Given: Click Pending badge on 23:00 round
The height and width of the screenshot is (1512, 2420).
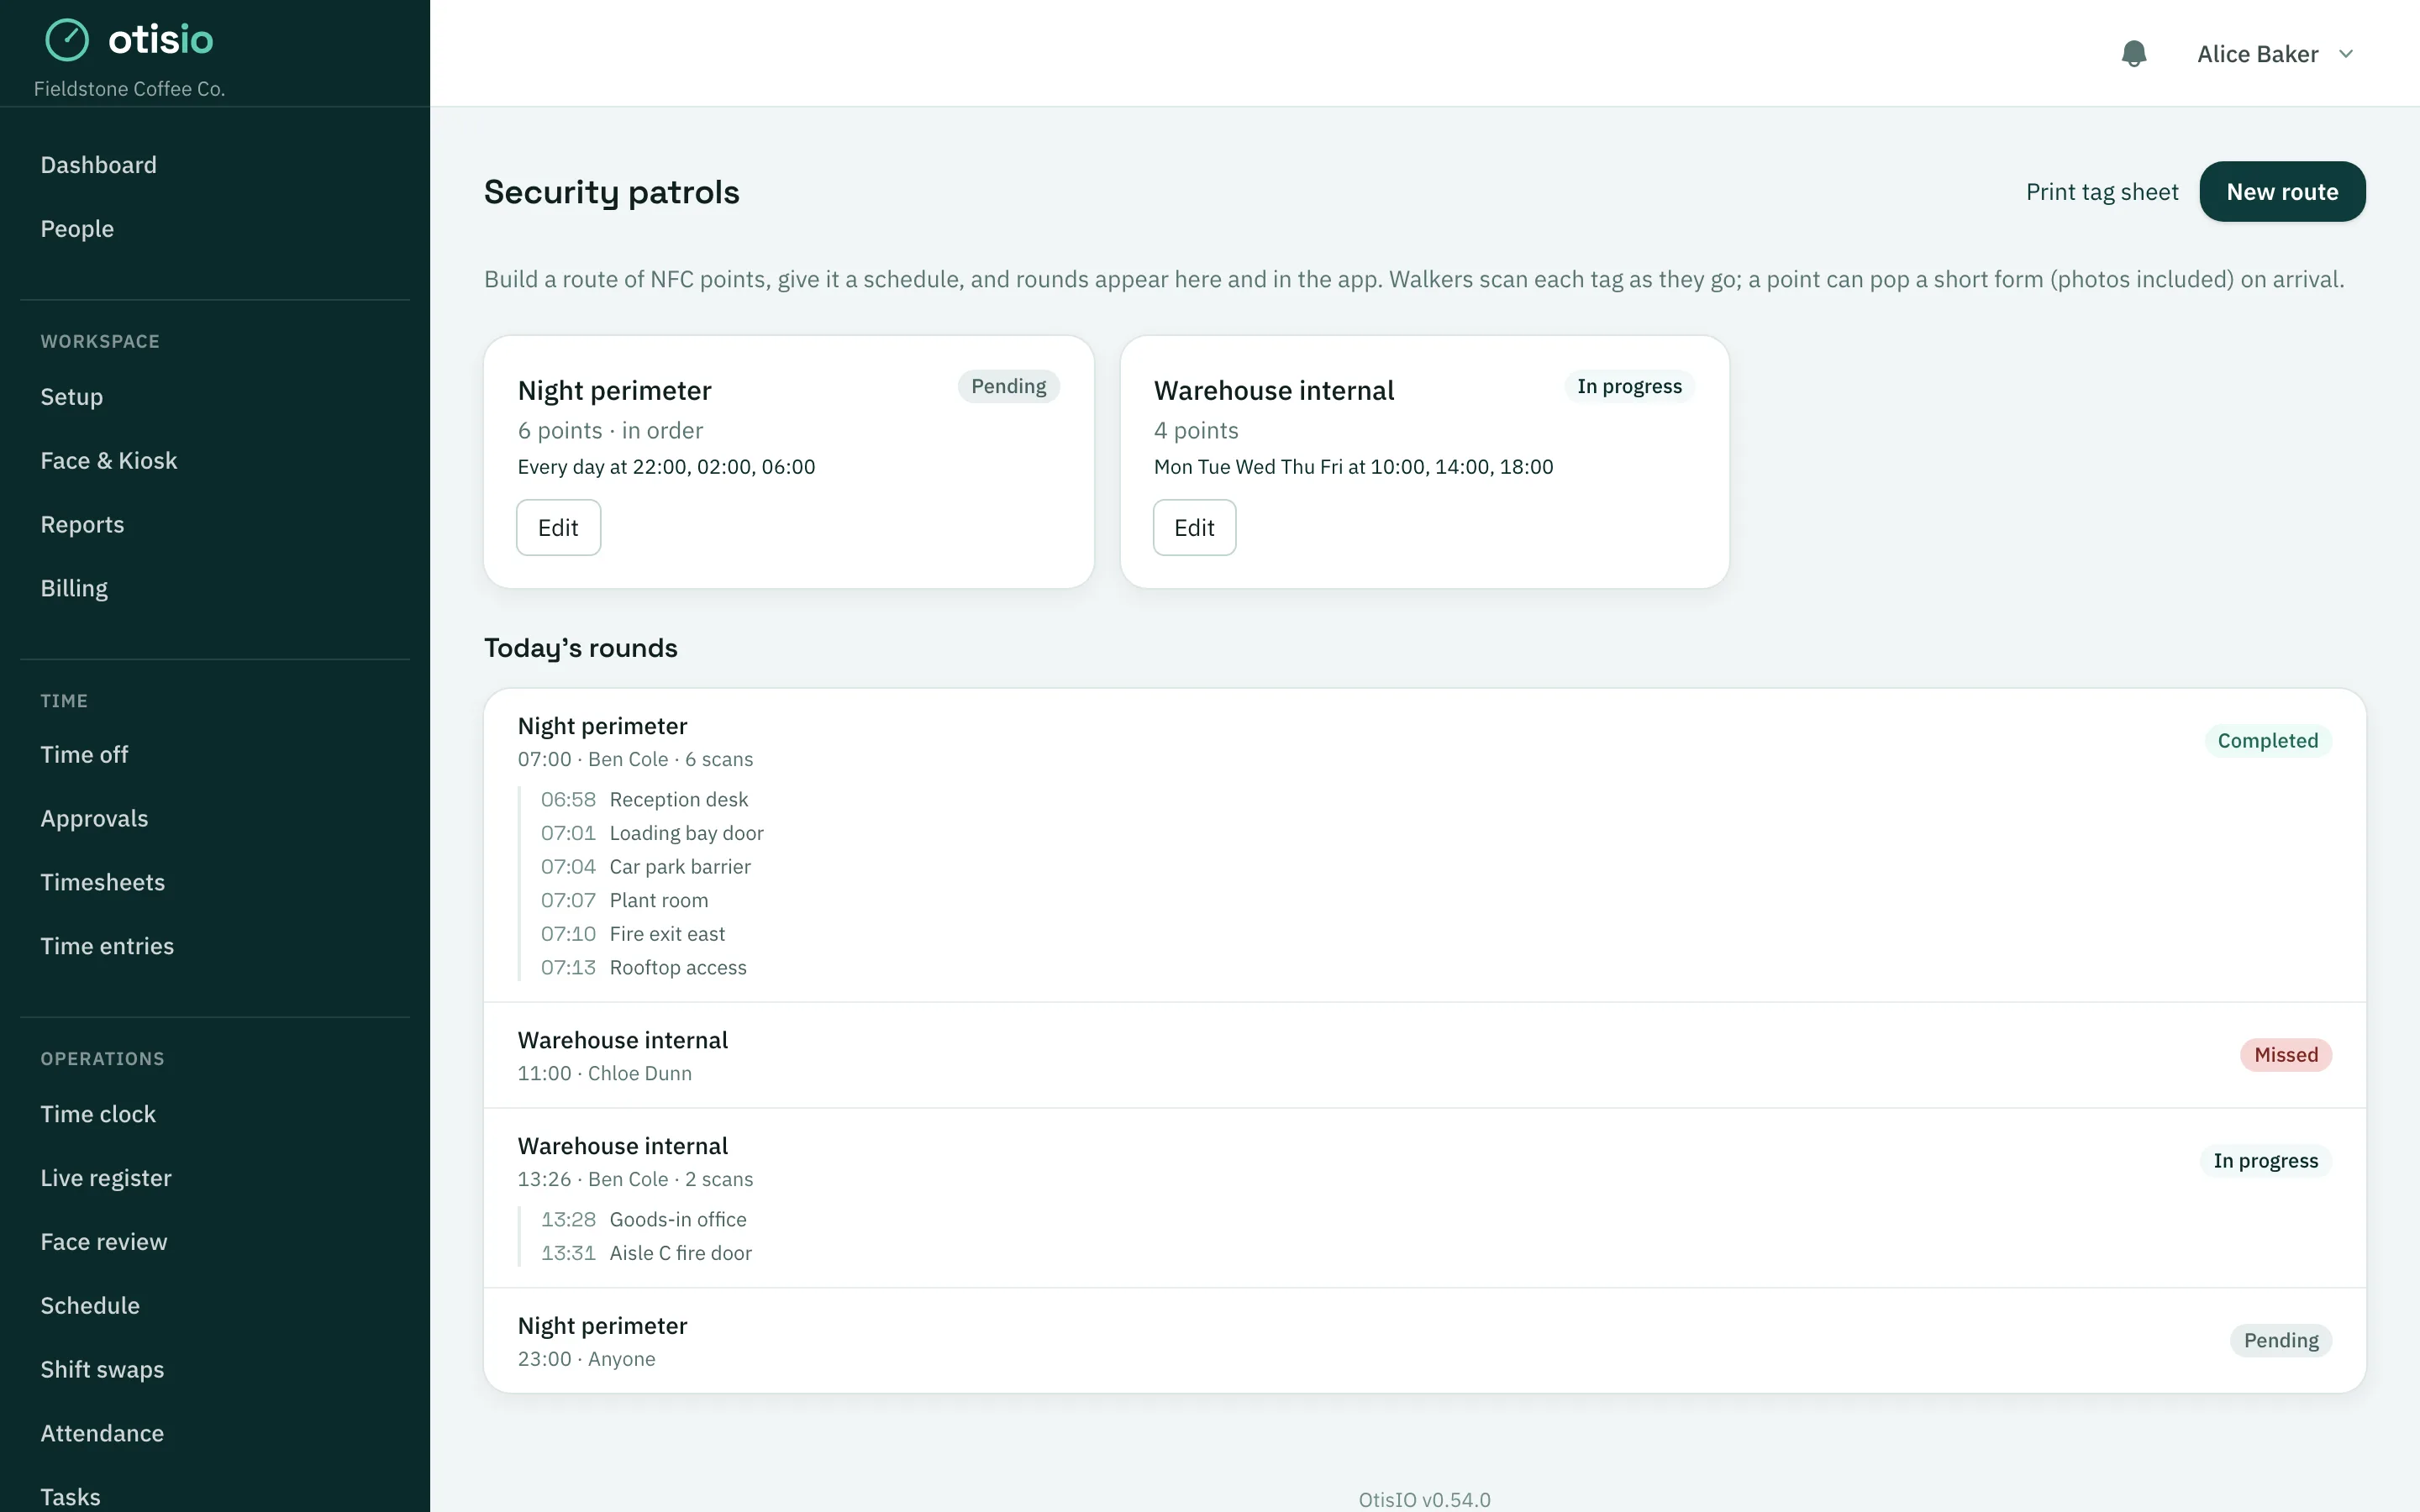Looking at the screenshot, I should tap(2280, 1341).
